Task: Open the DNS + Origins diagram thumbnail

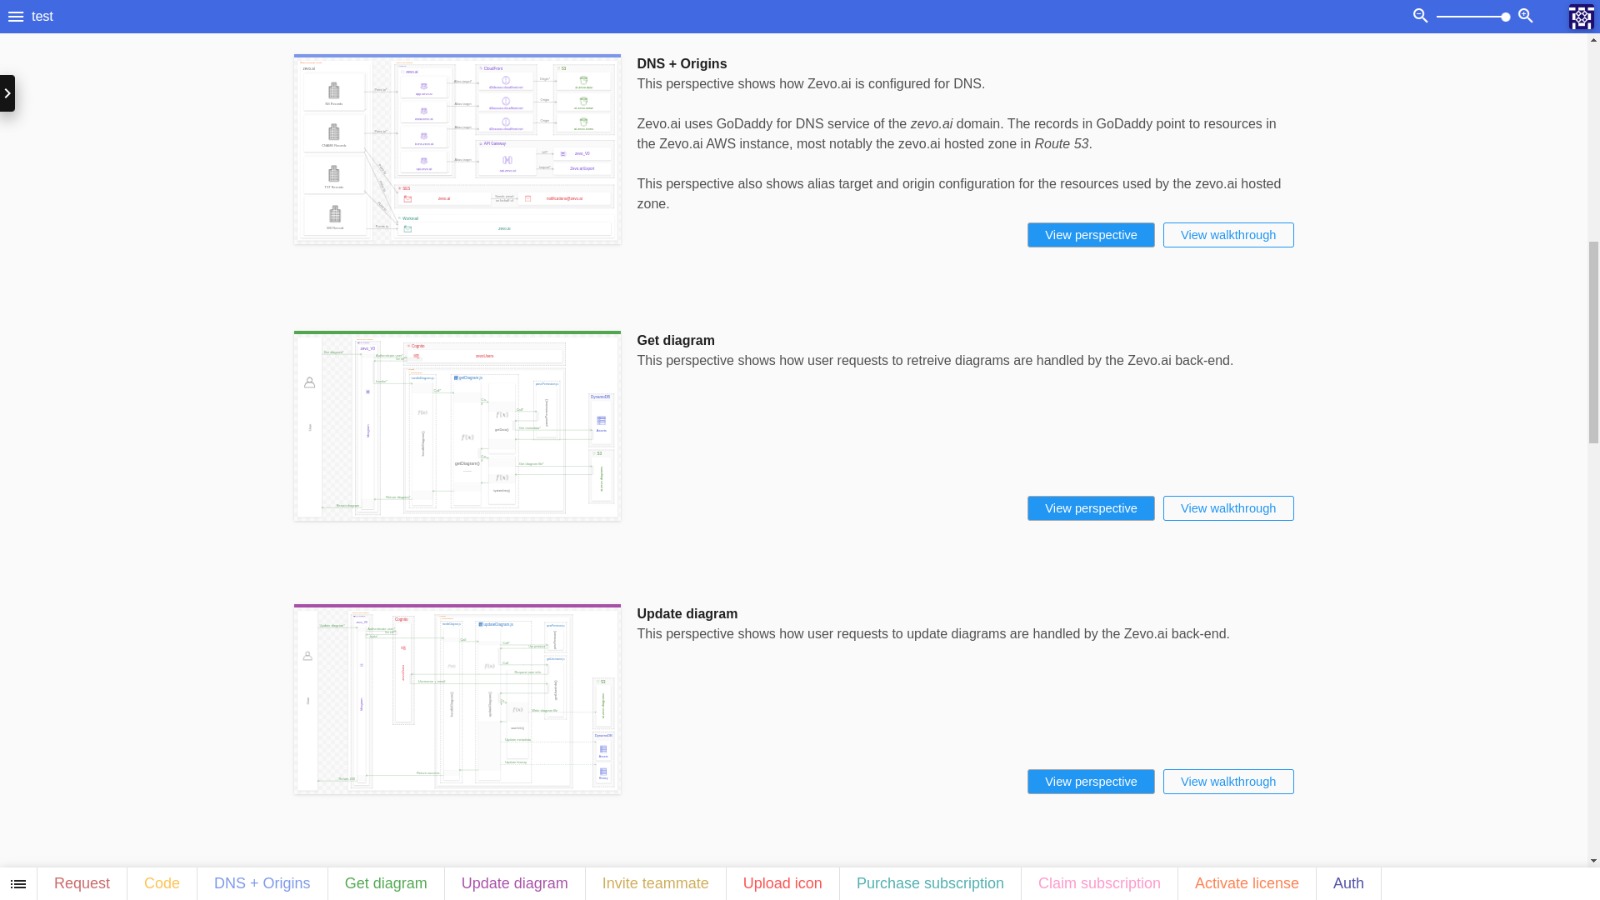Action: coord(457,149)
